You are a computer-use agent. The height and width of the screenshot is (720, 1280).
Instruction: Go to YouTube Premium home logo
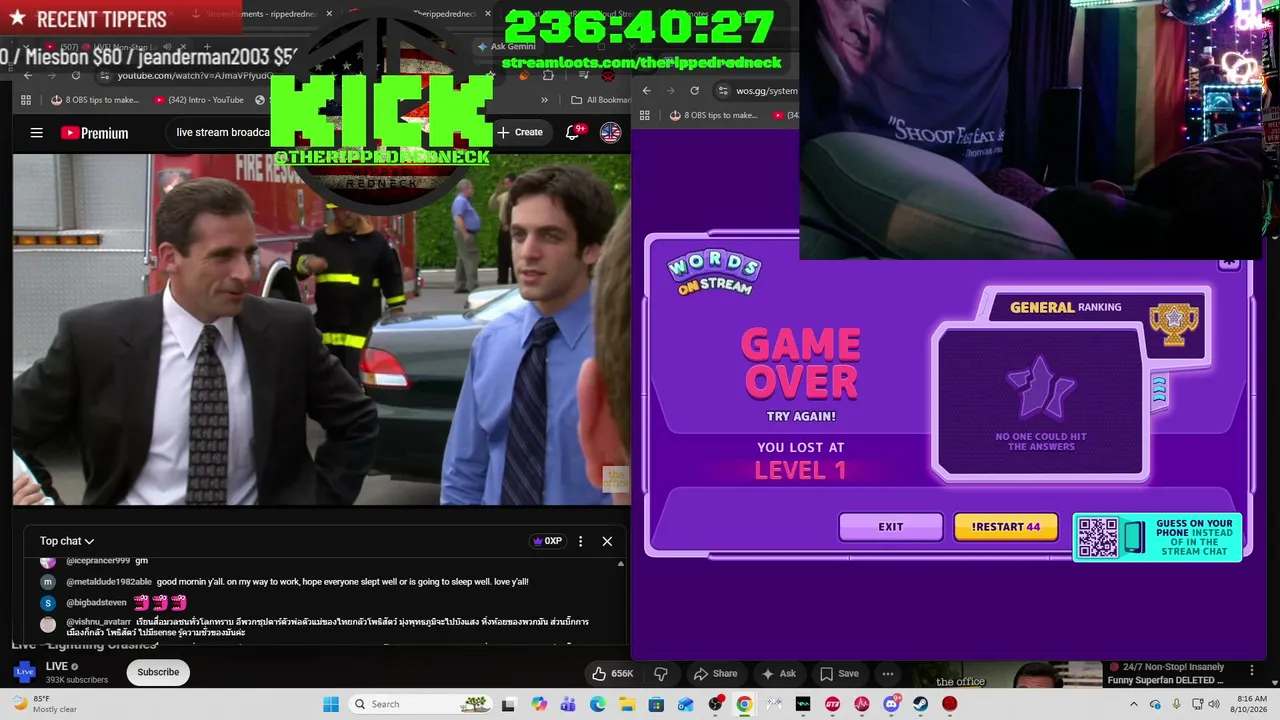tap(94, 133)
